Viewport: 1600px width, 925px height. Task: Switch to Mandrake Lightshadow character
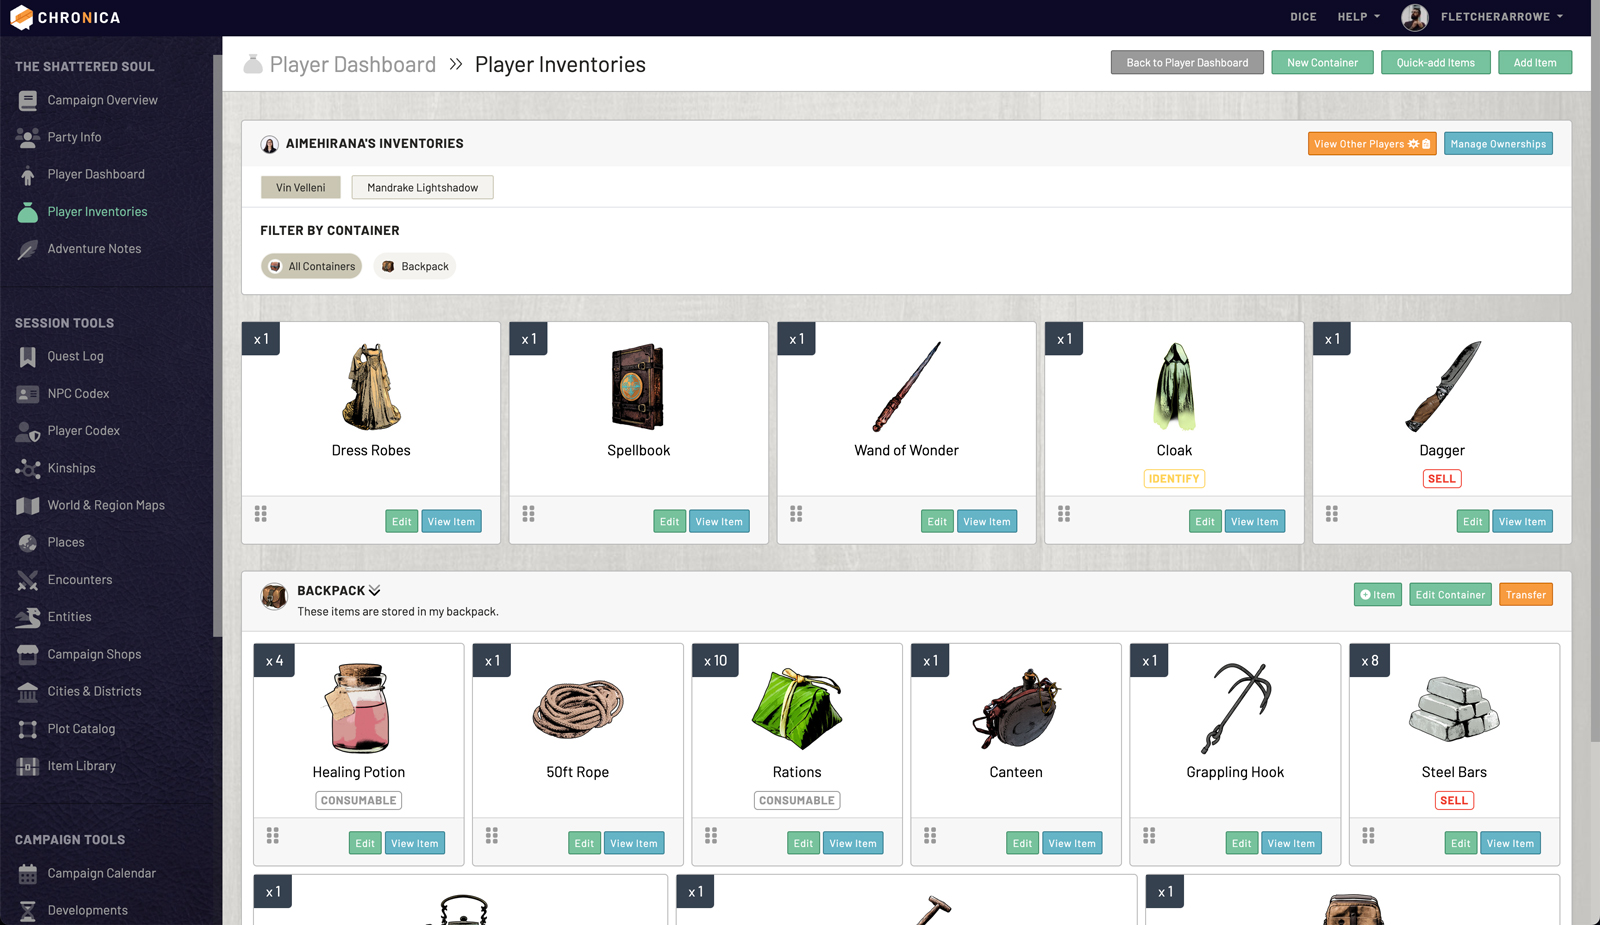click(x=422, y=188)
